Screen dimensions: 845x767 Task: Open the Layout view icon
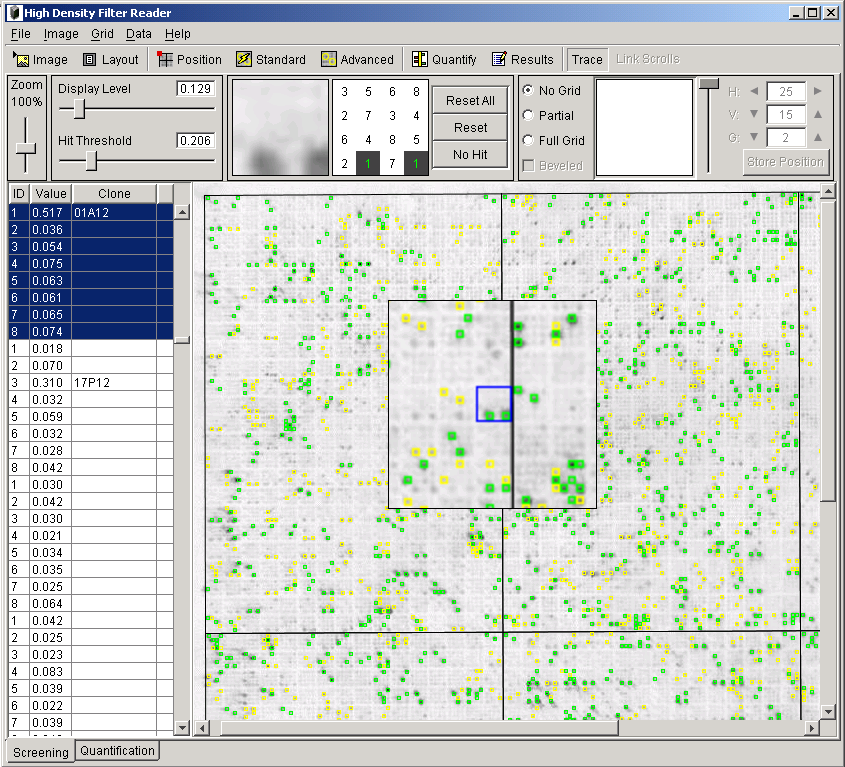point(112,59)
